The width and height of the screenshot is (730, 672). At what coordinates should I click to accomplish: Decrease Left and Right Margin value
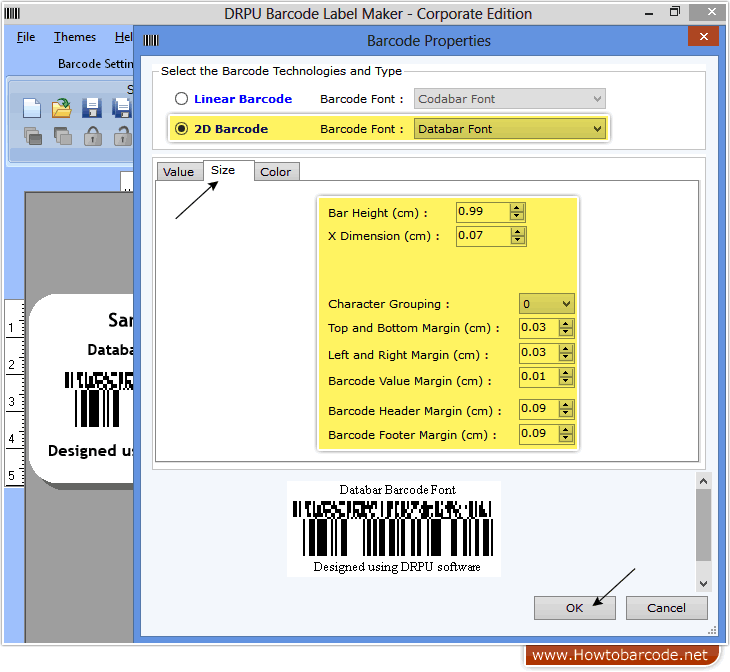[566, 357]
